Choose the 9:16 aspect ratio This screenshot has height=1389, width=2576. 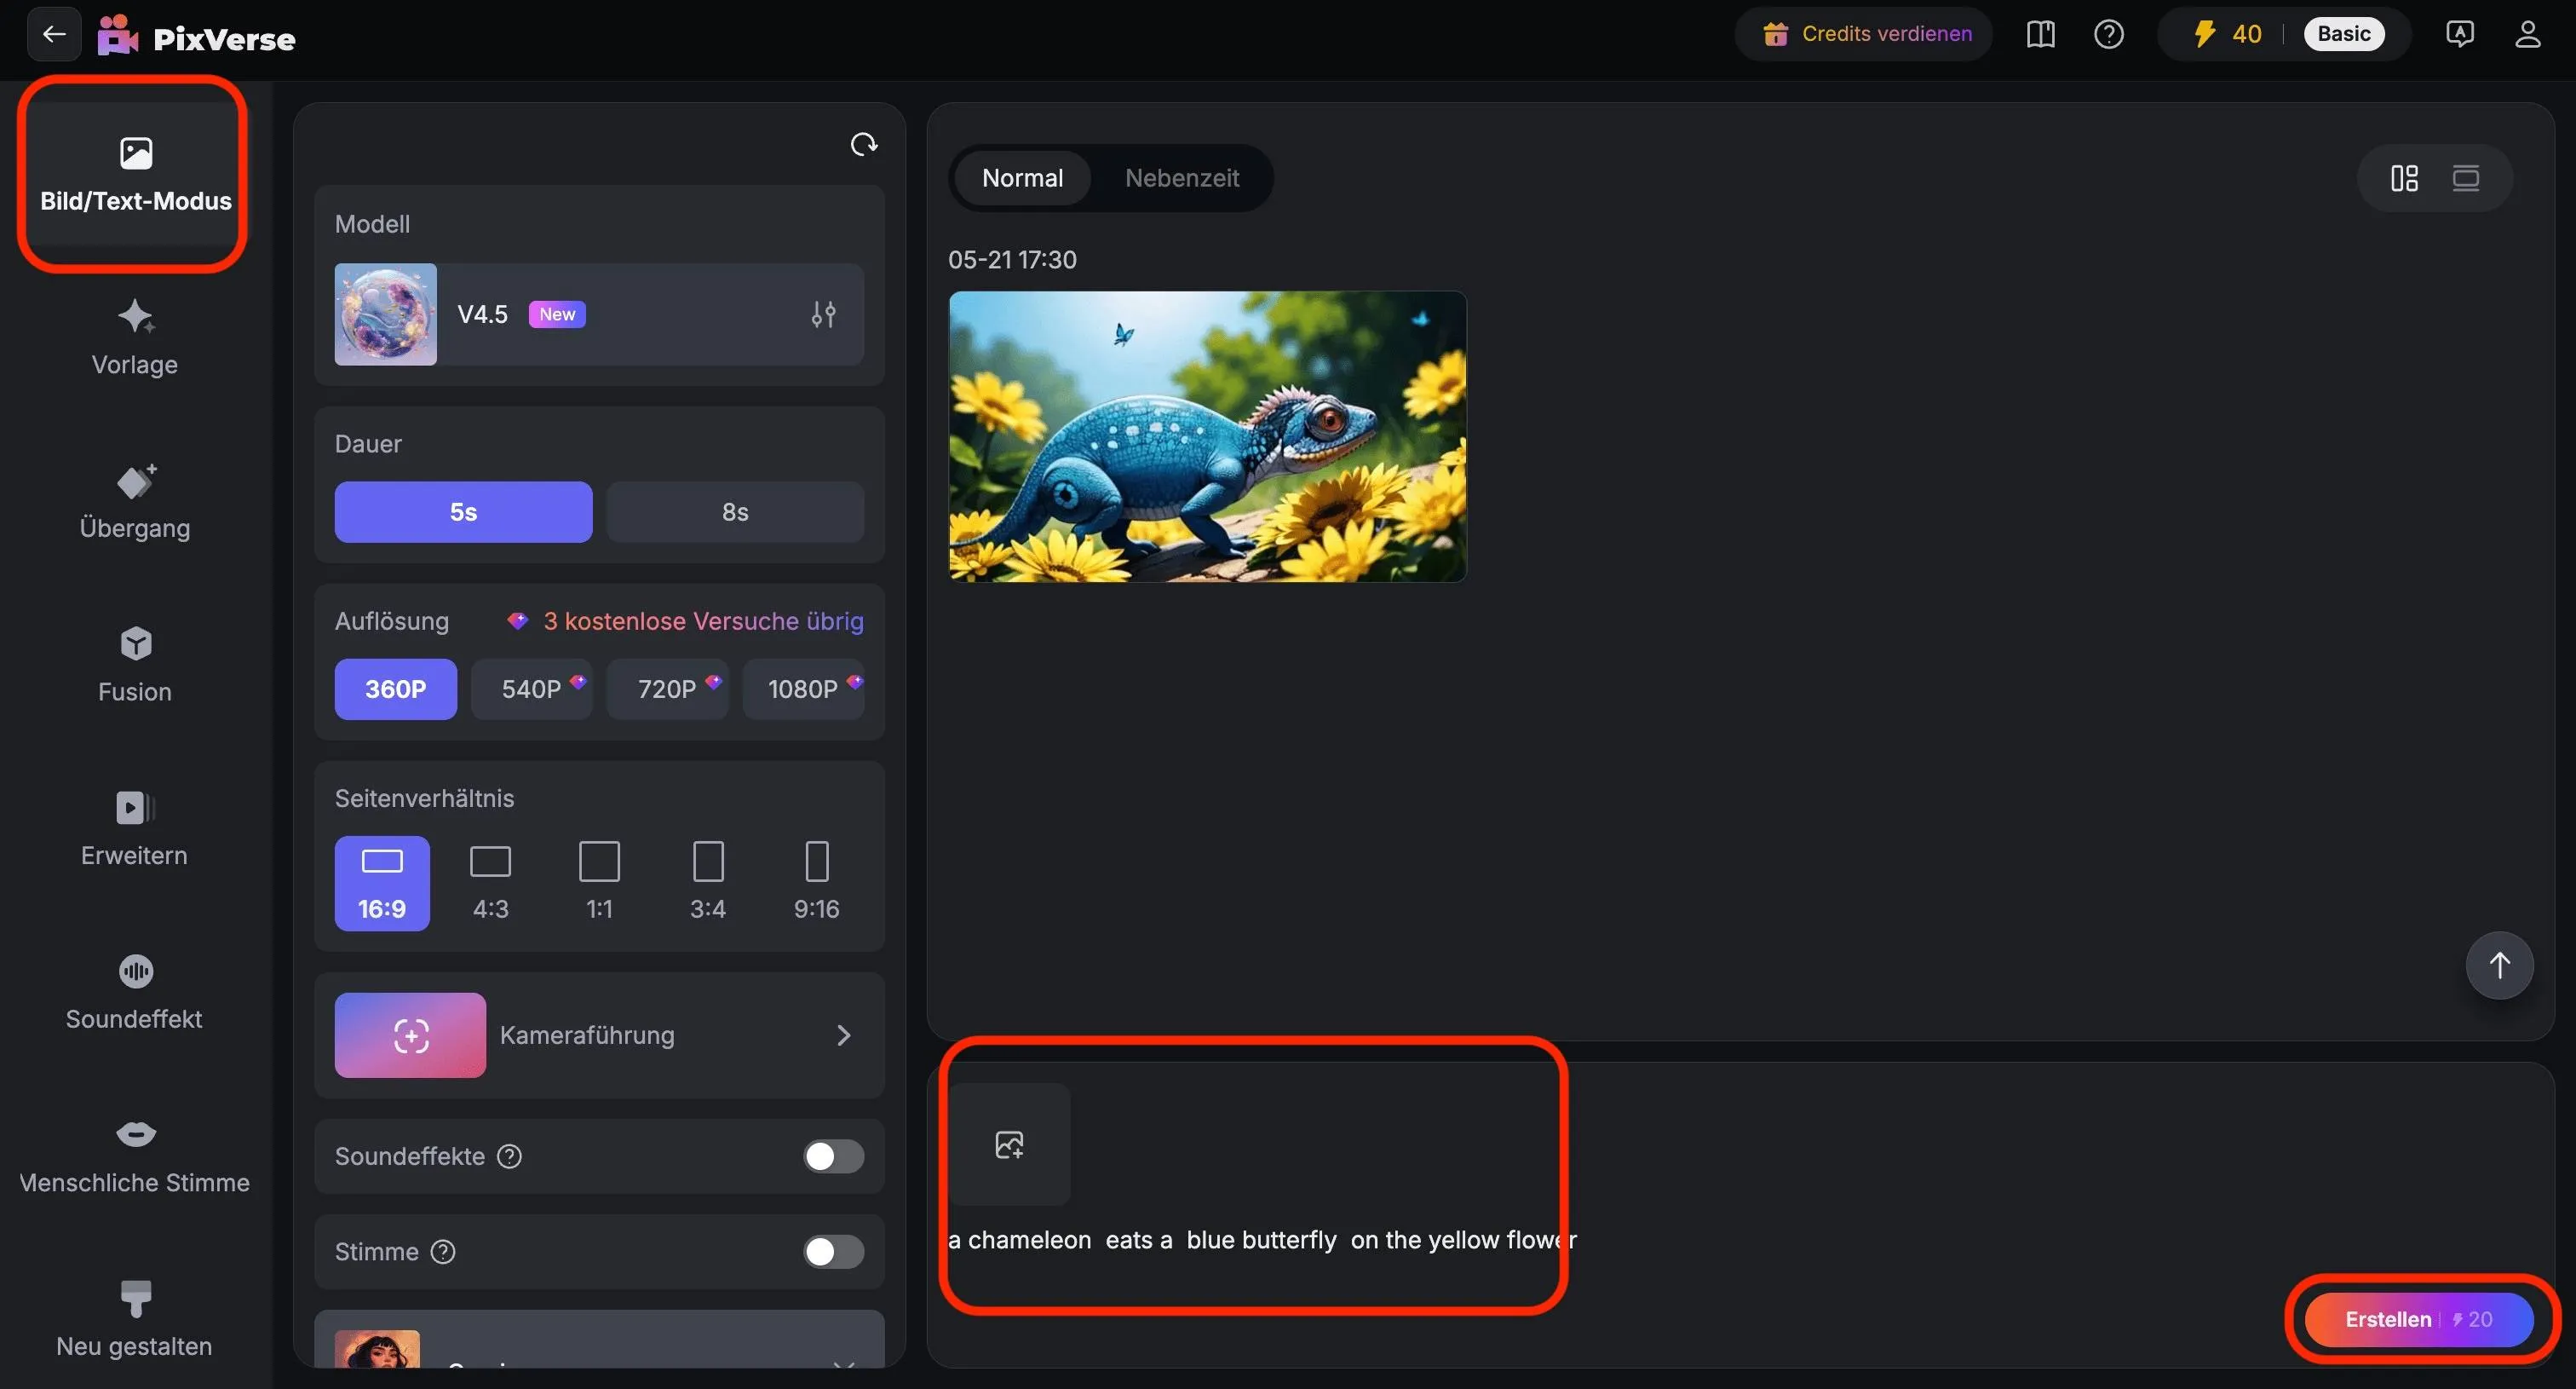(816, 882)
